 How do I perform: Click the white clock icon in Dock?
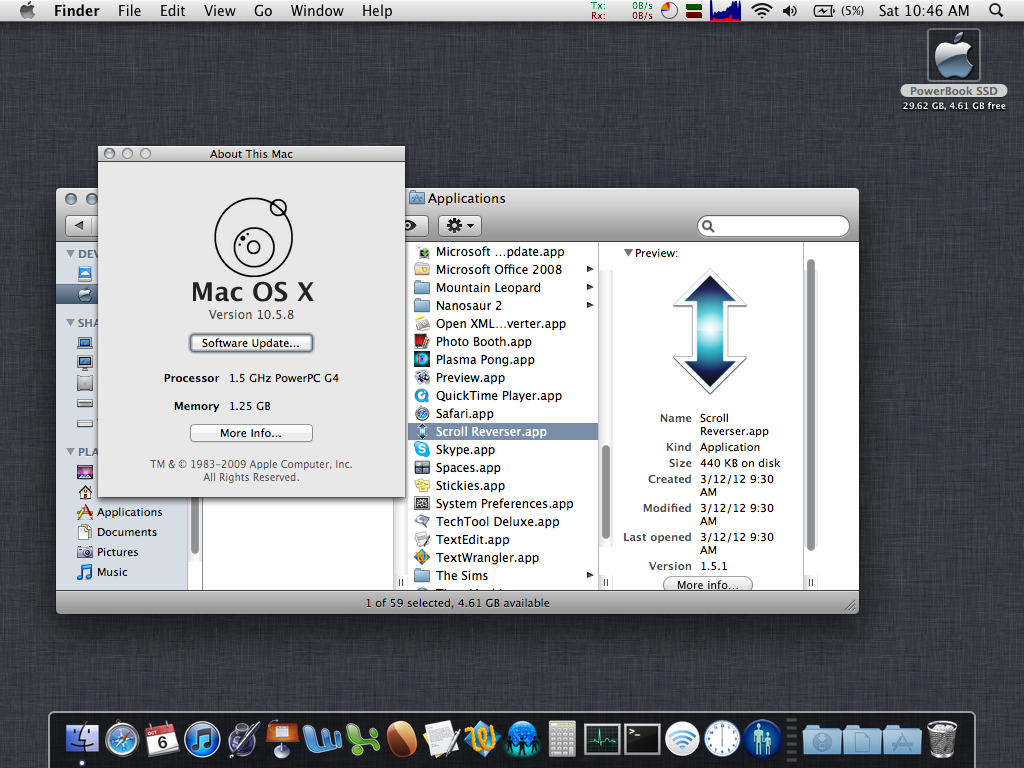(722, 739)
